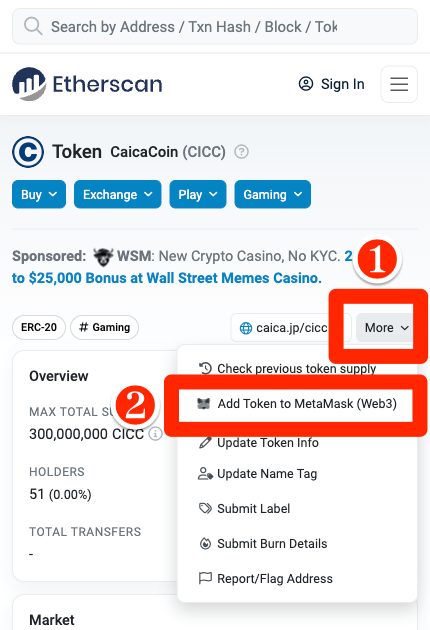Click the search magnifier icon

coord(33,27)
